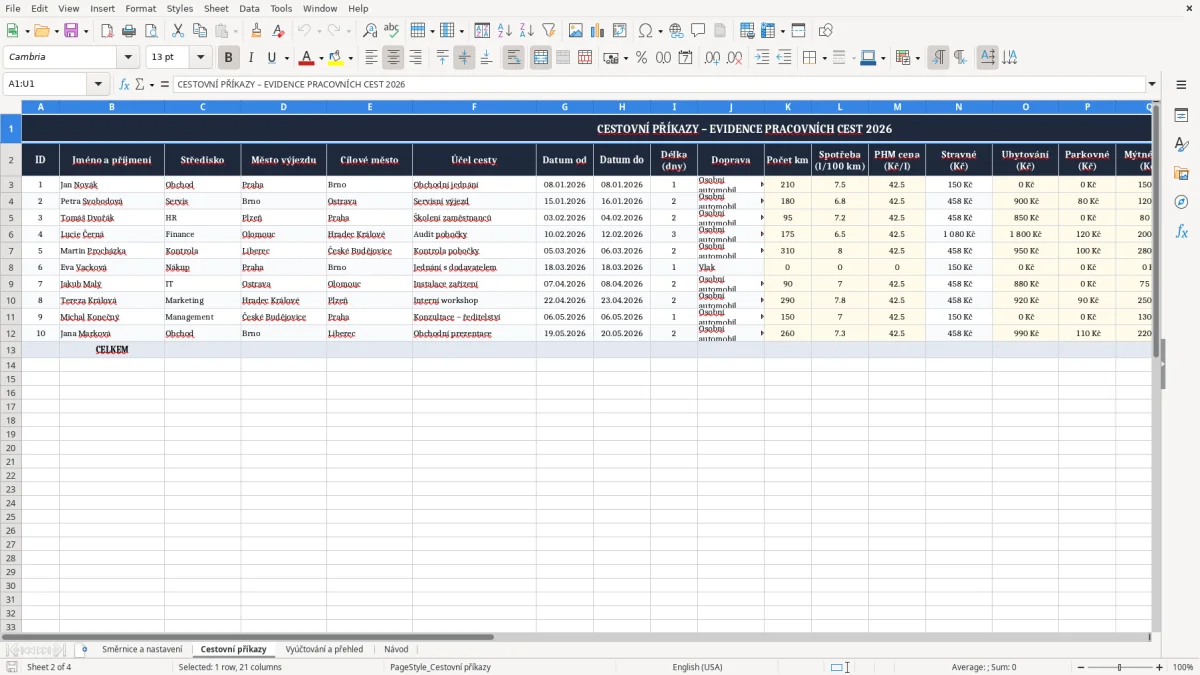Open the Font Size dropdown
Viewport: 1200px width, 675px height.
[x=200, y=58]
